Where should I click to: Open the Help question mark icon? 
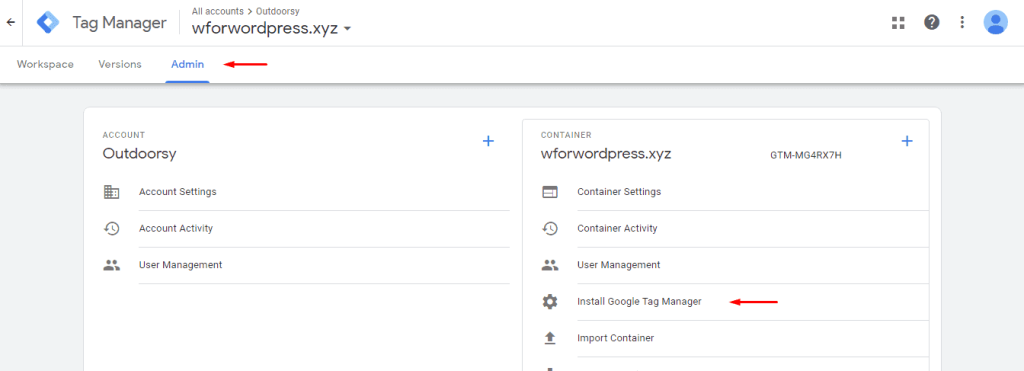(x=931, y=22)
